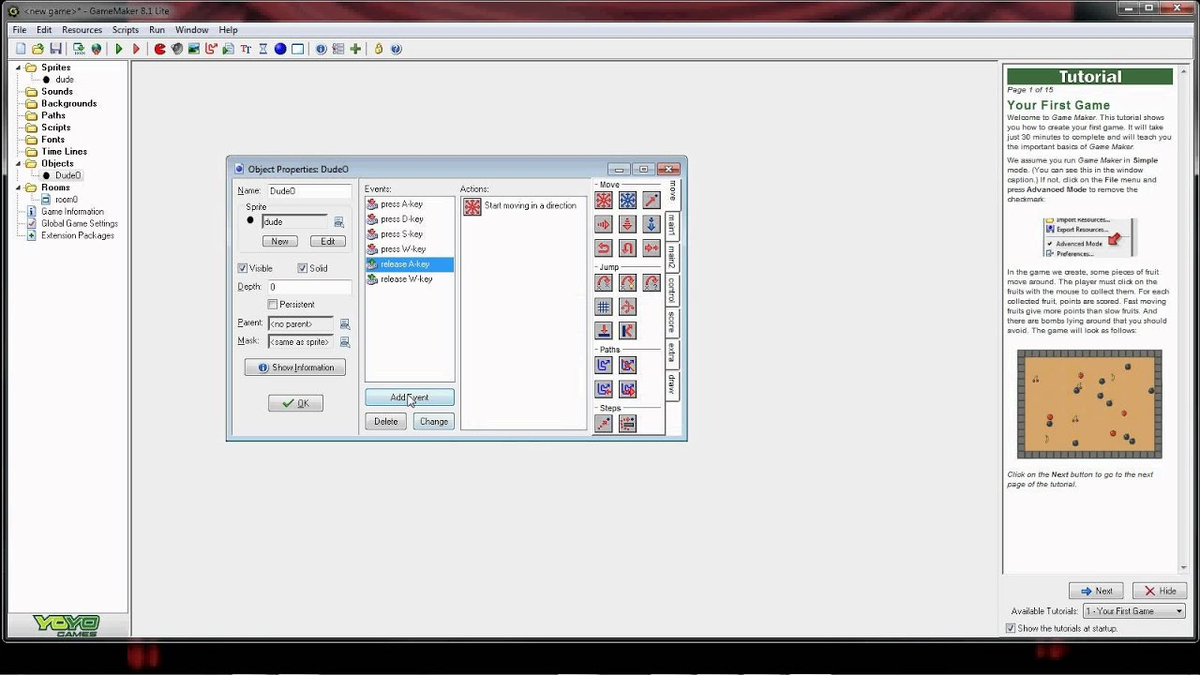The height and width of the screenshot is (675, 1200).
Task: Click the Run Game green play icon
Action: click(119, 48)
